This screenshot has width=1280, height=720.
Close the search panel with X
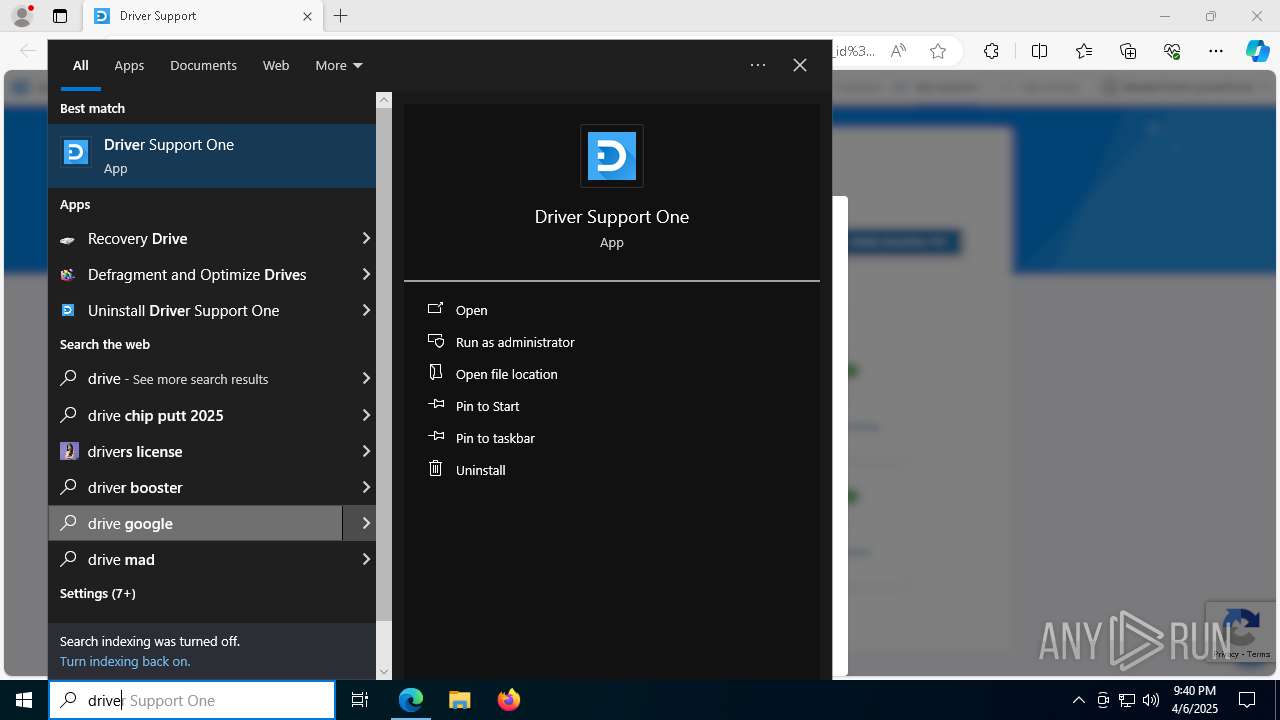click(x=800, y=65)
